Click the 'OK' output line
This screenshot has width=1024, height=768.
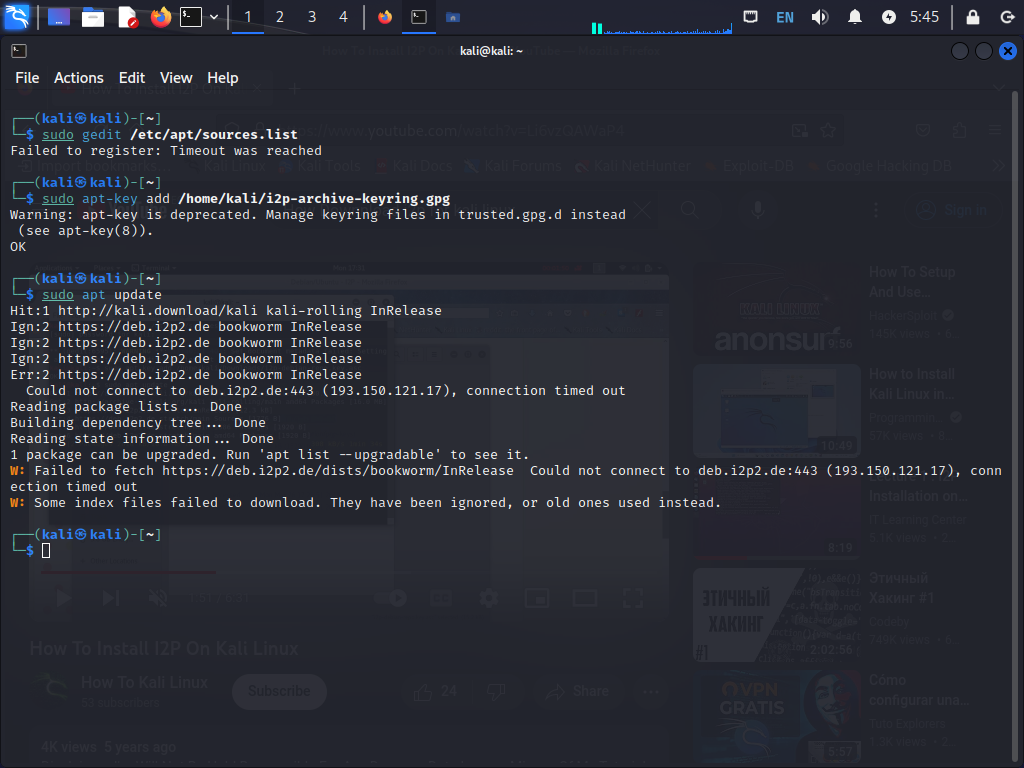pyautogui.click(x=18, y=247)
